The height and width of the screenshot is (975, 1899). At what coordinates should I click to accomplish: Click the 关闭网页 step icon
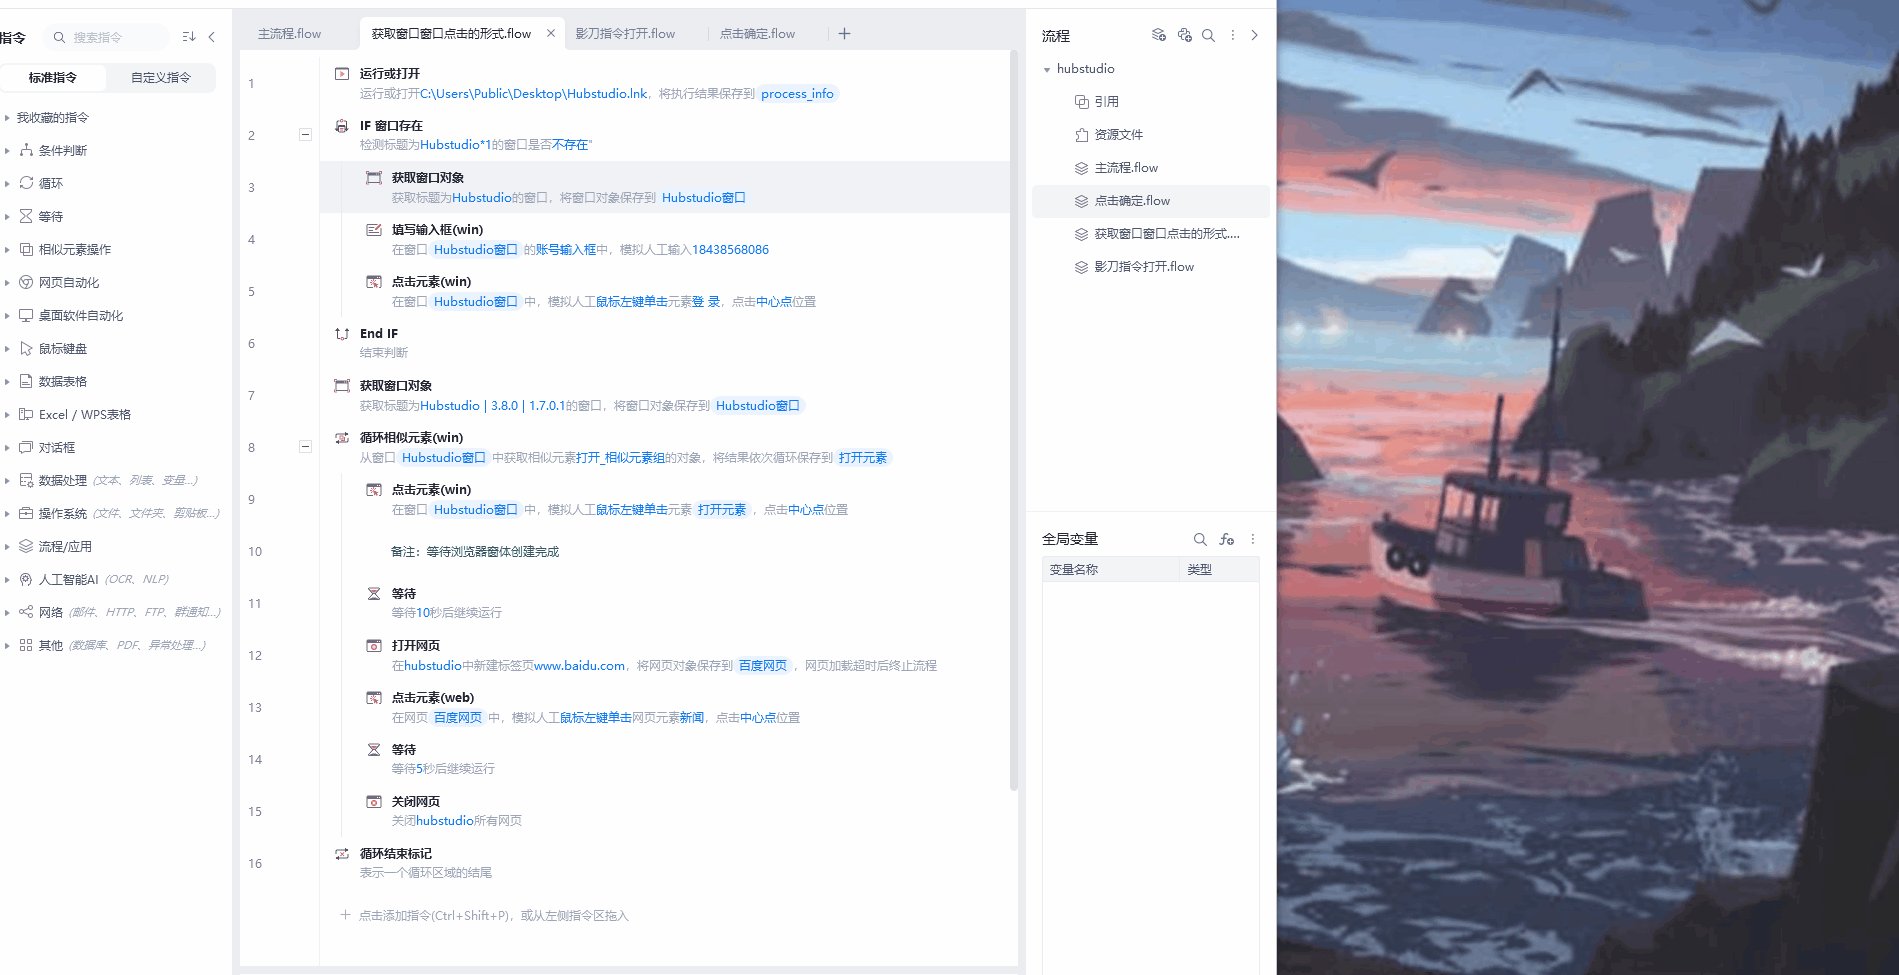click(374, 802)
